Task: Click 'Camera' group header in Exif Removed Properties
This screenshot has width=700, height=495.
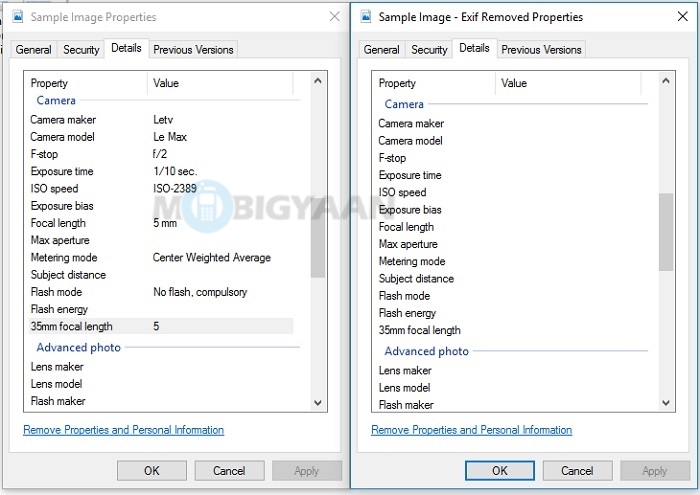Action: point(404,104)
